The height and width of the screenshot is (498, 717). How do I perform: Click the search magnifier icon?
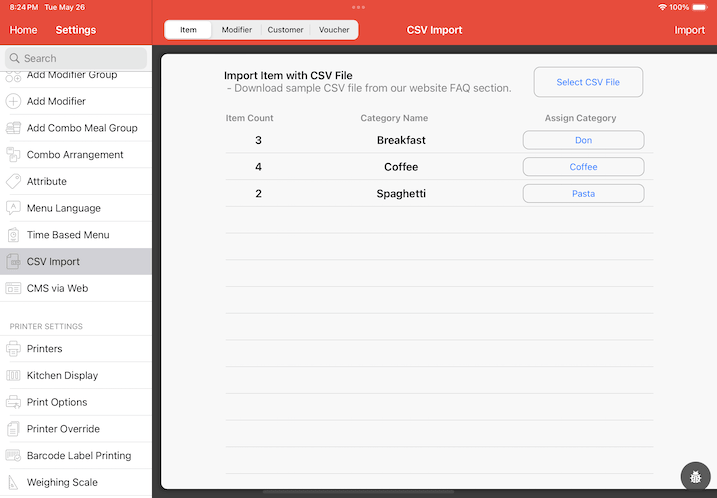pos(15,58)
